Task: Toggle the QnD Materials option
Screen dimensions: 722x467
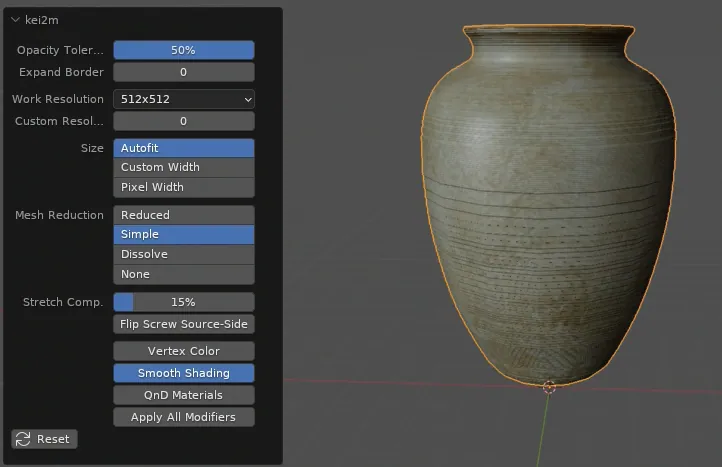Action: click(x=184, y=395)
